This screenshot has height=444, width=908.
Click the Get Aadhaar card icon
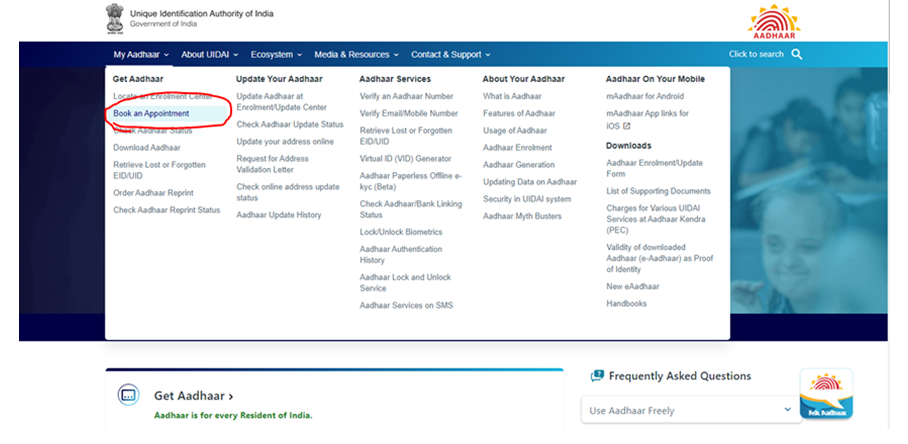tap(128, 396)
